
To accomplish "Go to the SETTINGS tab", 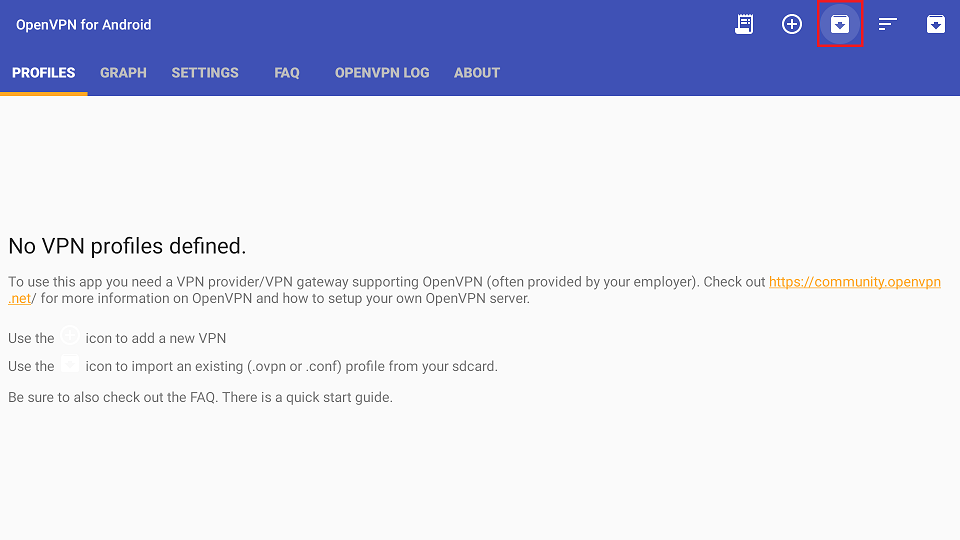I will pos(204,73).
